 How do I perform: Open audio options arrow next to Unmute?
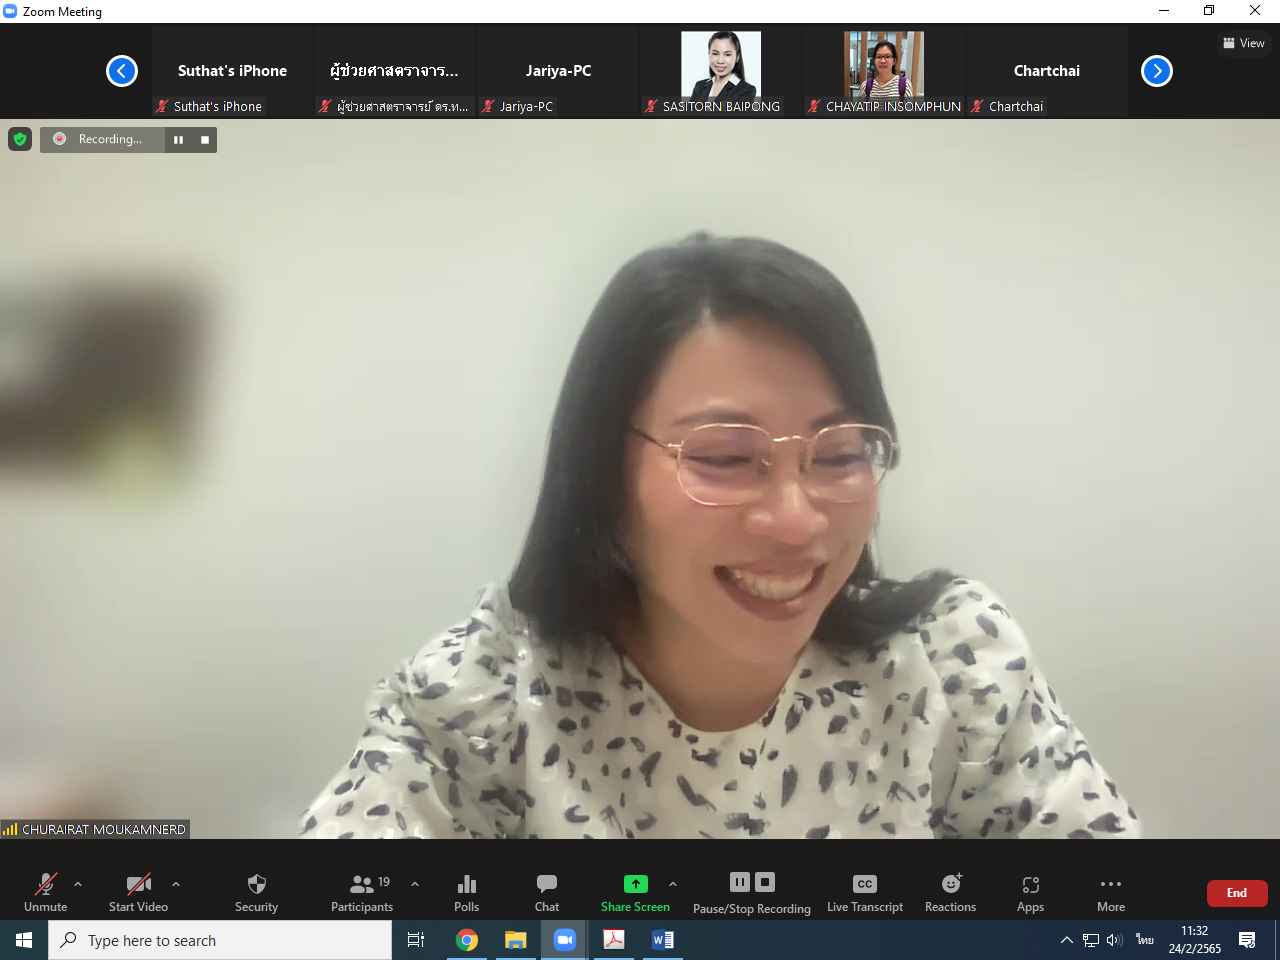[x=78, y=884]
